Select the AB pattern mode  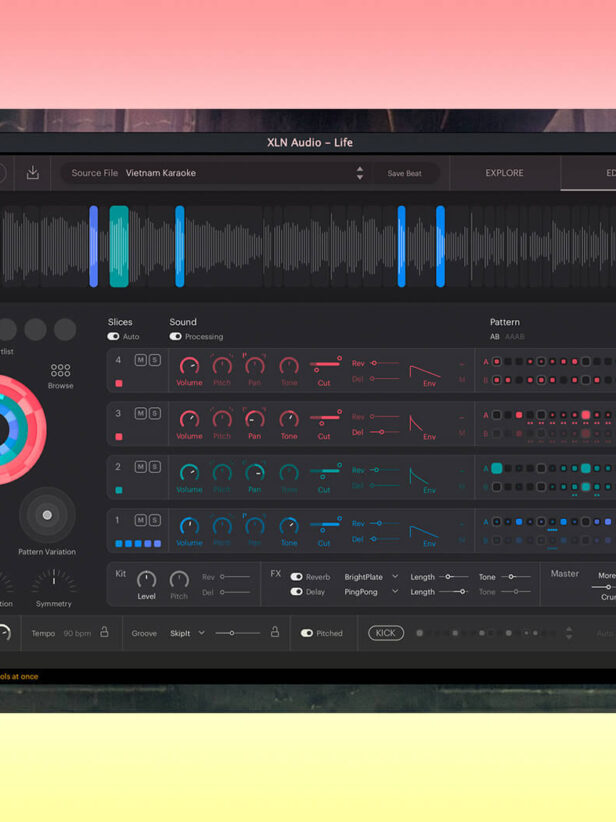494,337
